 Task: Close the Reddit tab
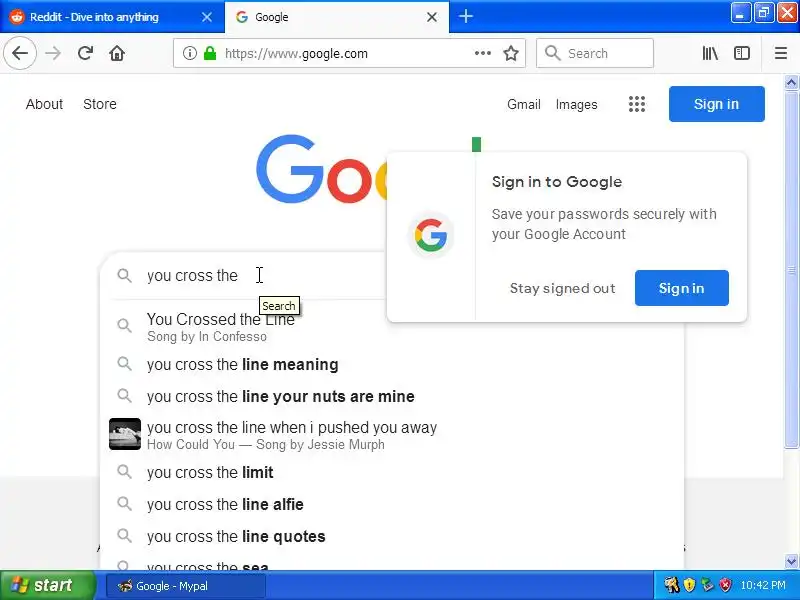(x=207, y=17)
